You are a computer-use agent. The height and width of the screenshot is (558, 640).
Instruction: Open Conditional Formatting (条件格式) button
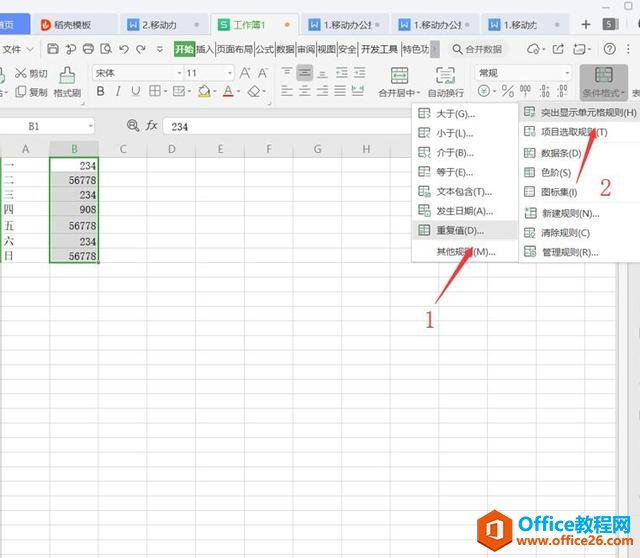(603, 82)
